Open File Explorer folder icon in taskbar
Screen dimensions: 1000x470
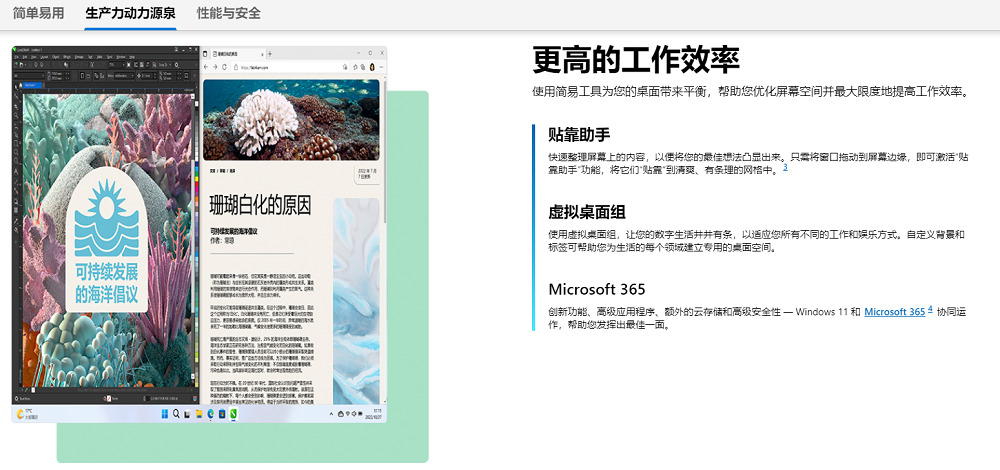tap(198, 413)
